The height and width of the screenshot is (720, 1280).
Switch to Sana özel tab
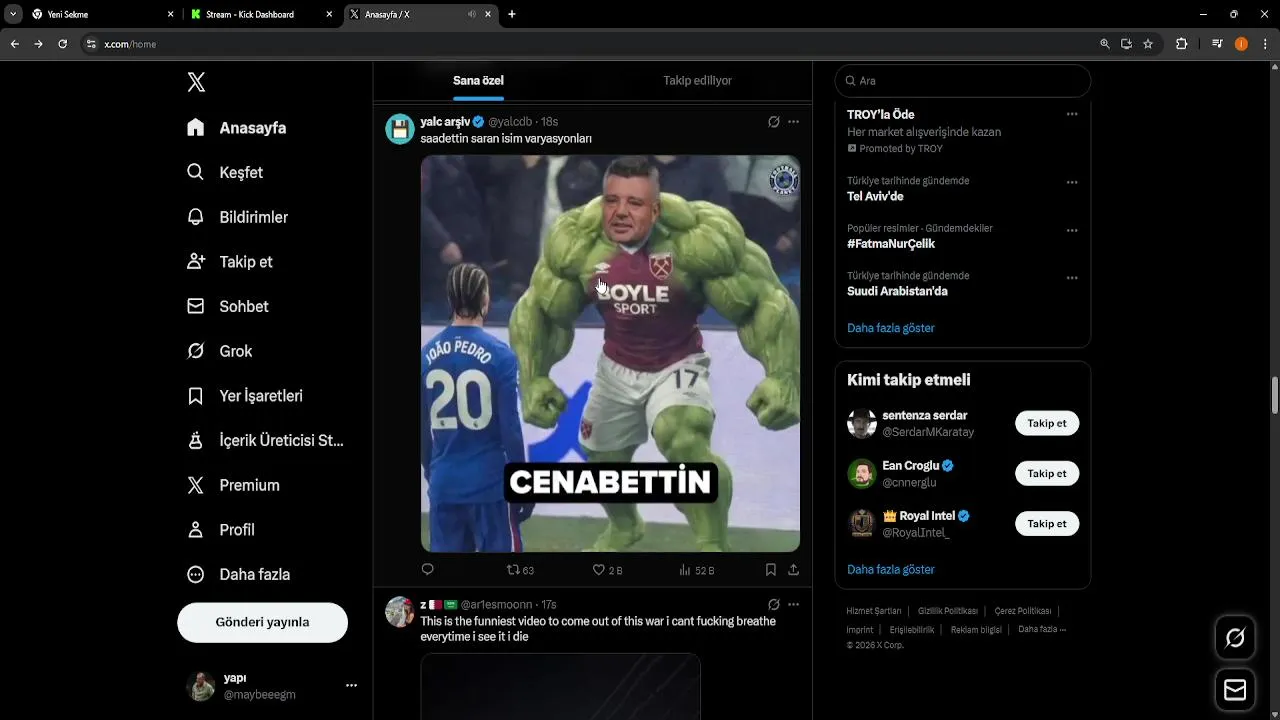pyautogui.click(x=478, y=81)
